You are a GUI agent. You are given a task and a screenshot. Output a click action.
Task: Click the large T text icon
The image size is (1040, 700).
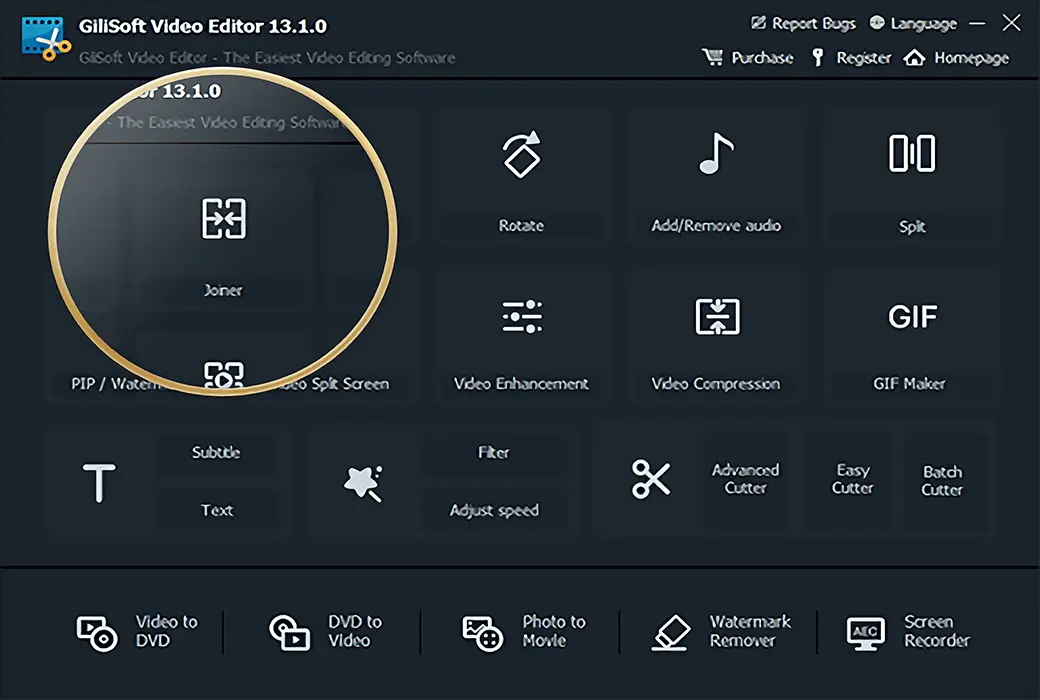99,482
